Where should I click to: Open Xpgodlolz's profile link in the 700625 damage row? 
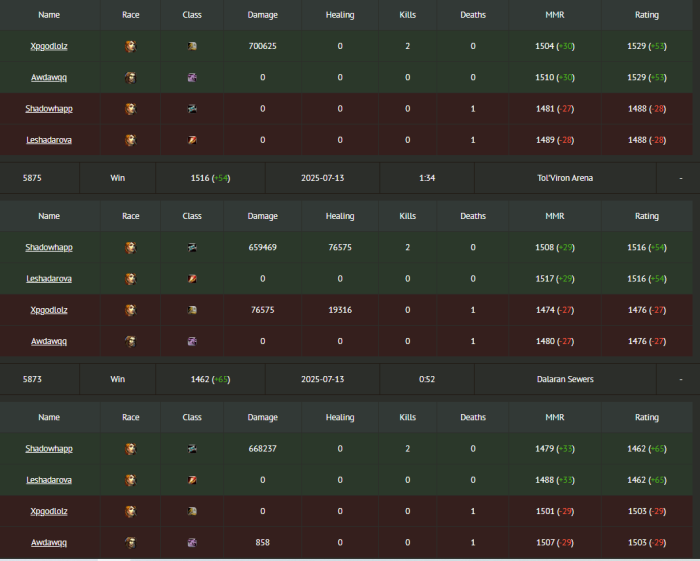coord(49,46)
